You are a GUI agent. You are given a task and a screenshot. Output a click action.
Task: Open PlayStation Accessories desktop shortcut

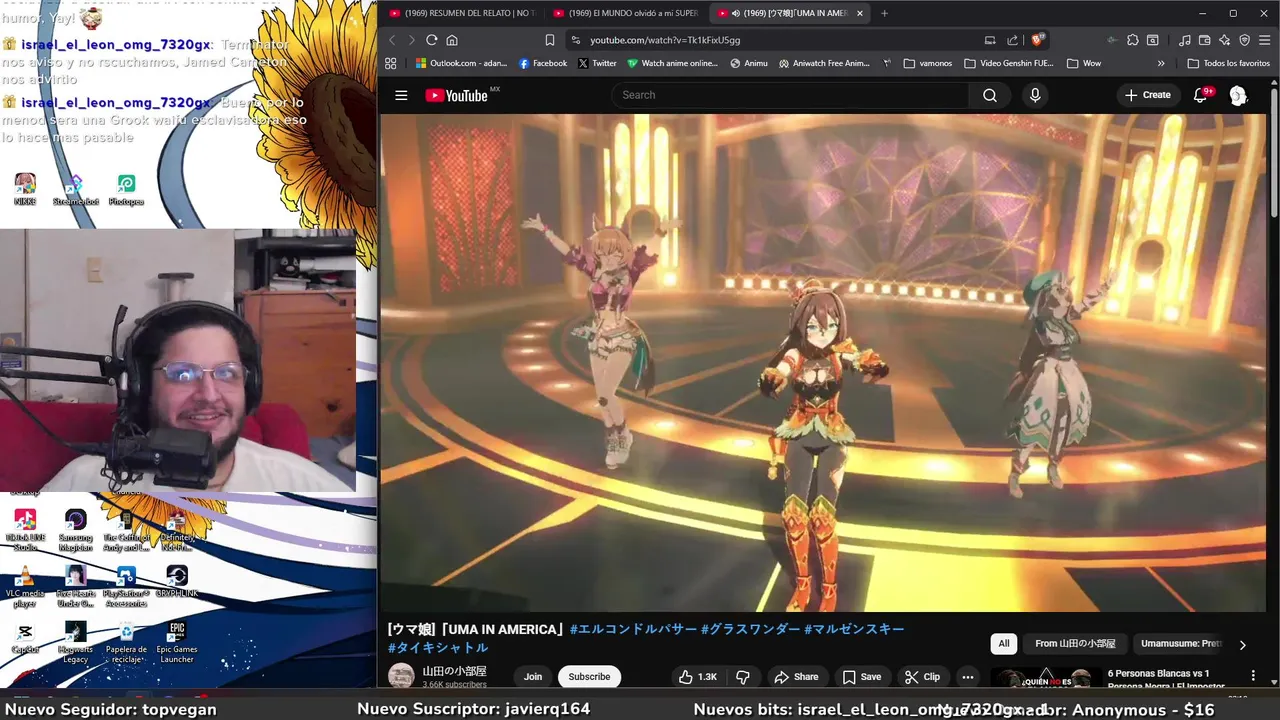(x=126, y=588)
